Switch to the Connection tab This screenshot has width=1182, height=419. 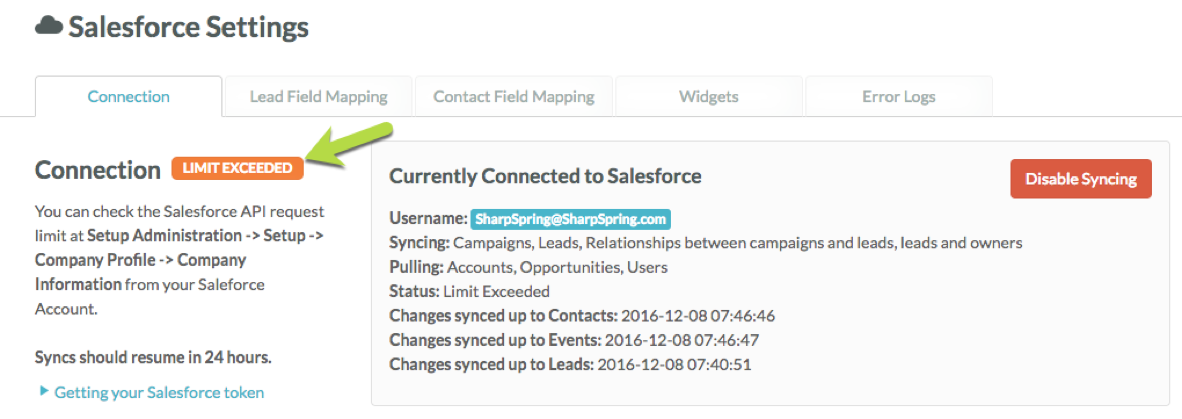click(x=128, y=97)
